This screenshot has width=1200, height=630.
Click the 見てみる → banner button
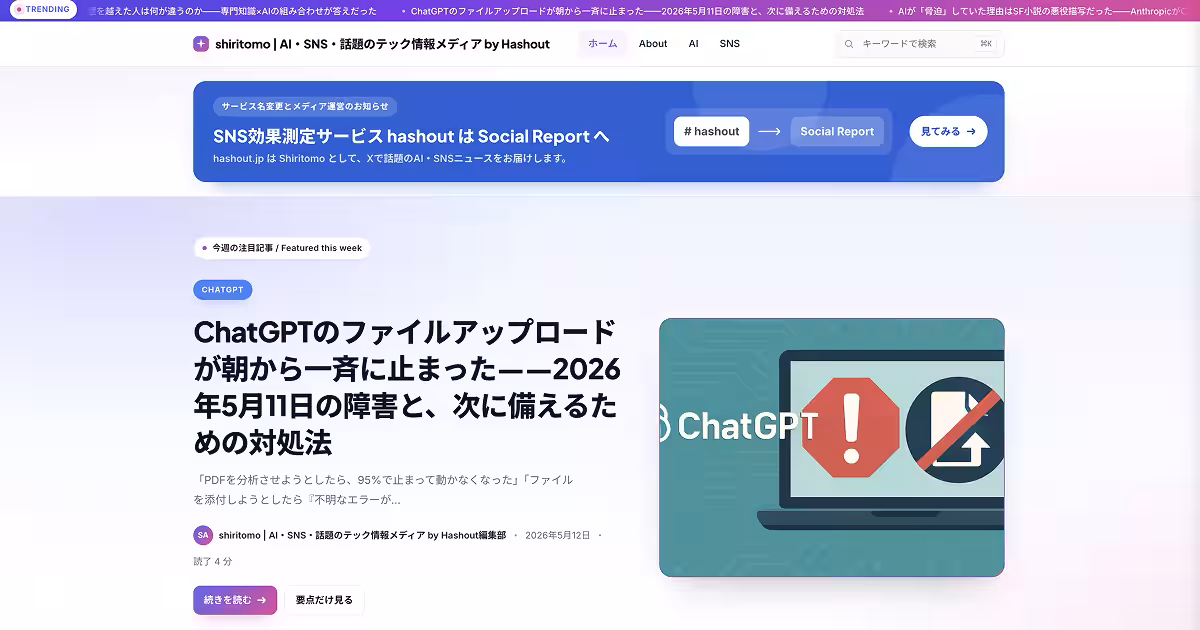pos(948,131)
